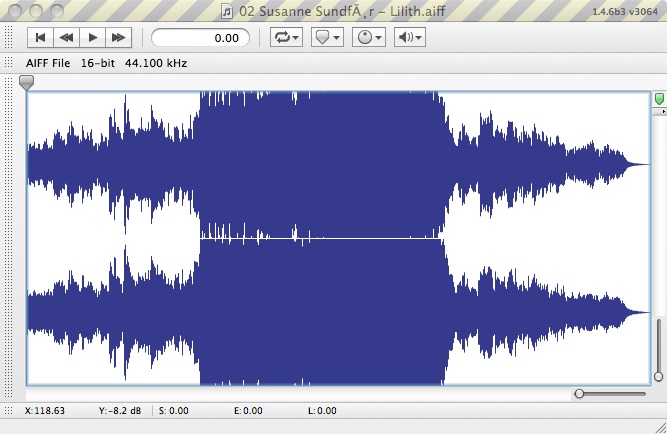This screenshot has height=434, width=667.
Task: Click the horizontal zoom slider handle
Action: pos(579,394)
